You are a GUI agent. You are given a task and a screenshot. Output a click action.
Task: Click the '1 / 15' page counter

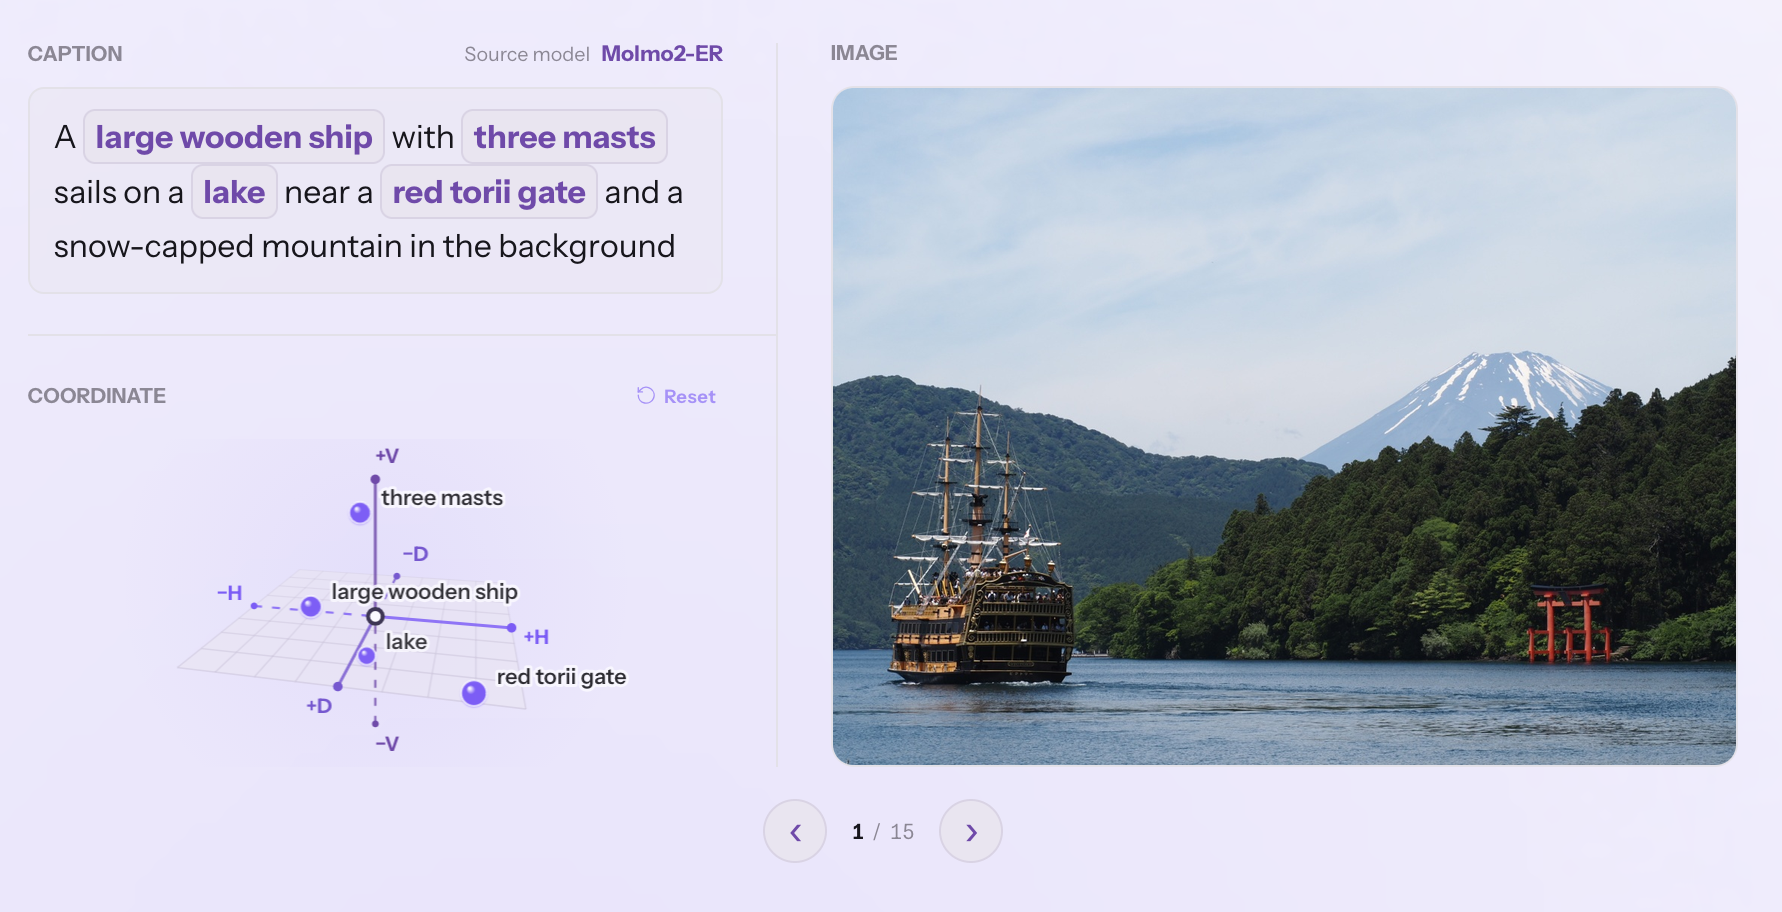(883, 832)
